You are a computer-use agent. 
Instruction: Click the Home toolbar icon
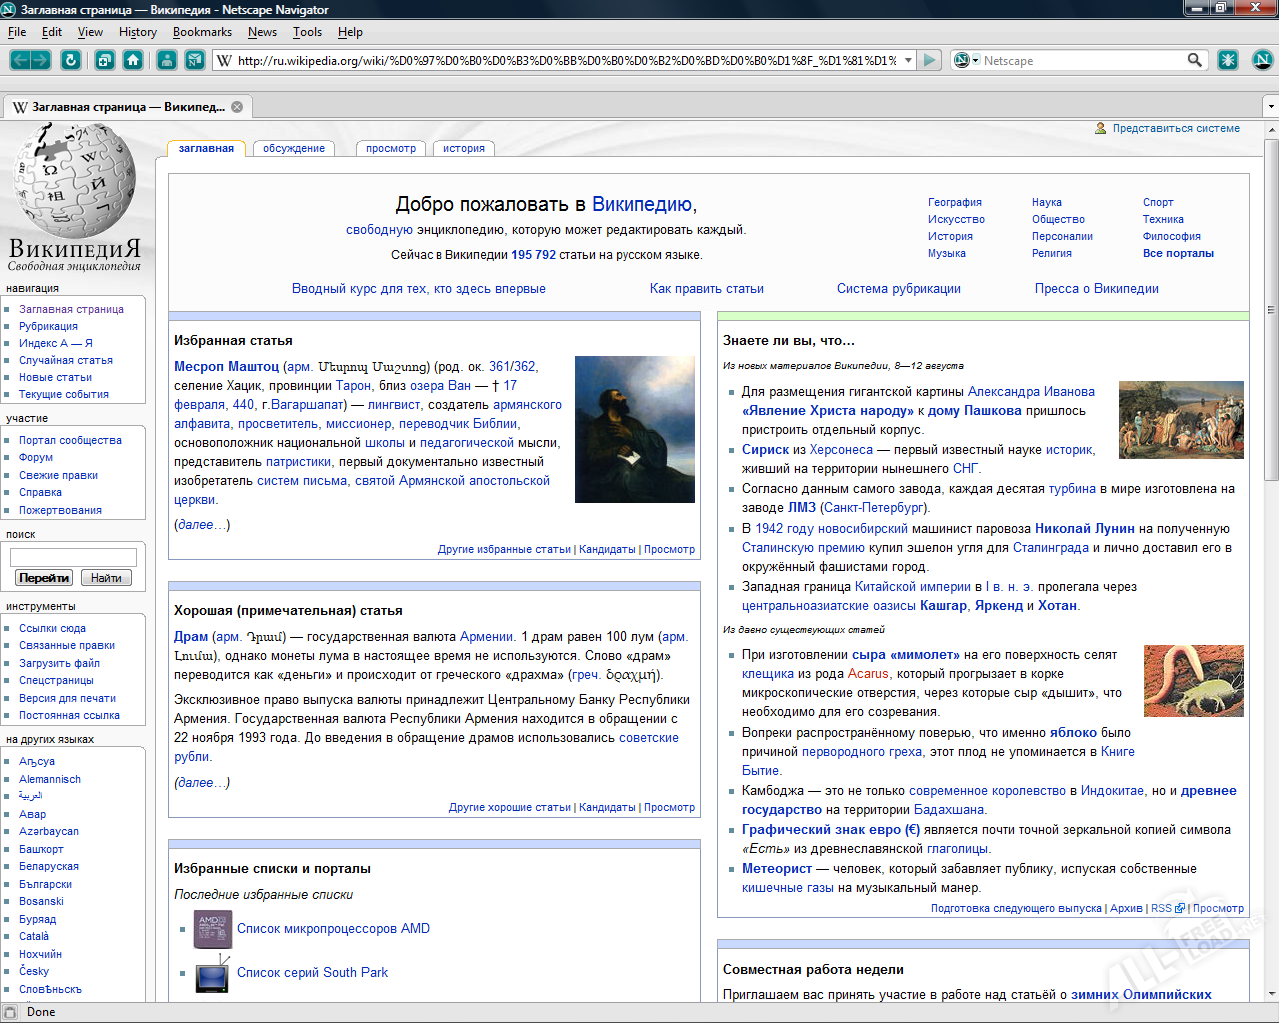tap(133, 60)
